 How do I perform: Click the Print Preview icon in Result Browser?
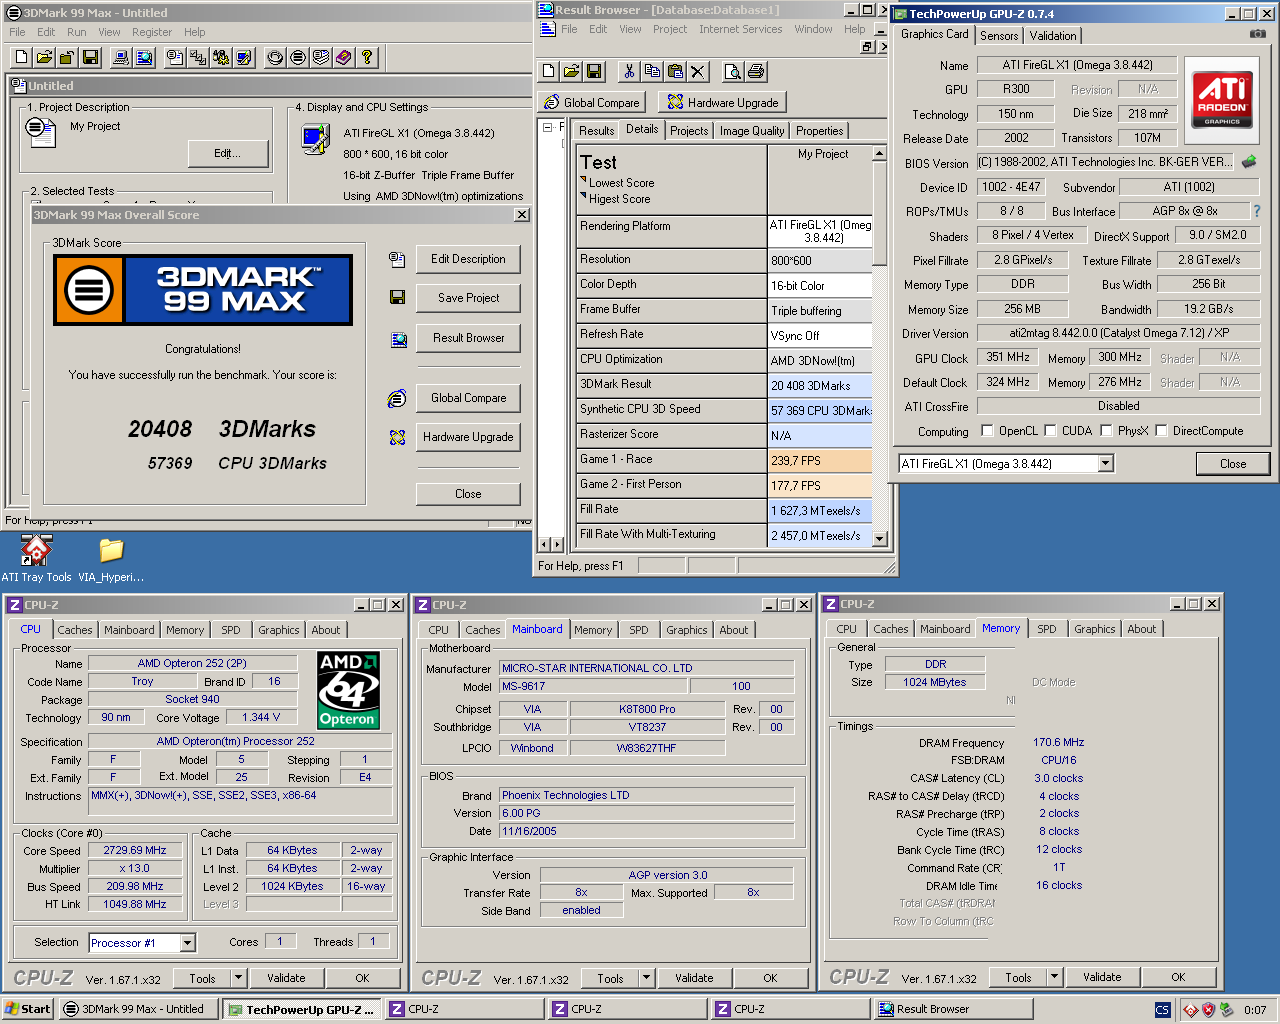click(x=733, y=71)
